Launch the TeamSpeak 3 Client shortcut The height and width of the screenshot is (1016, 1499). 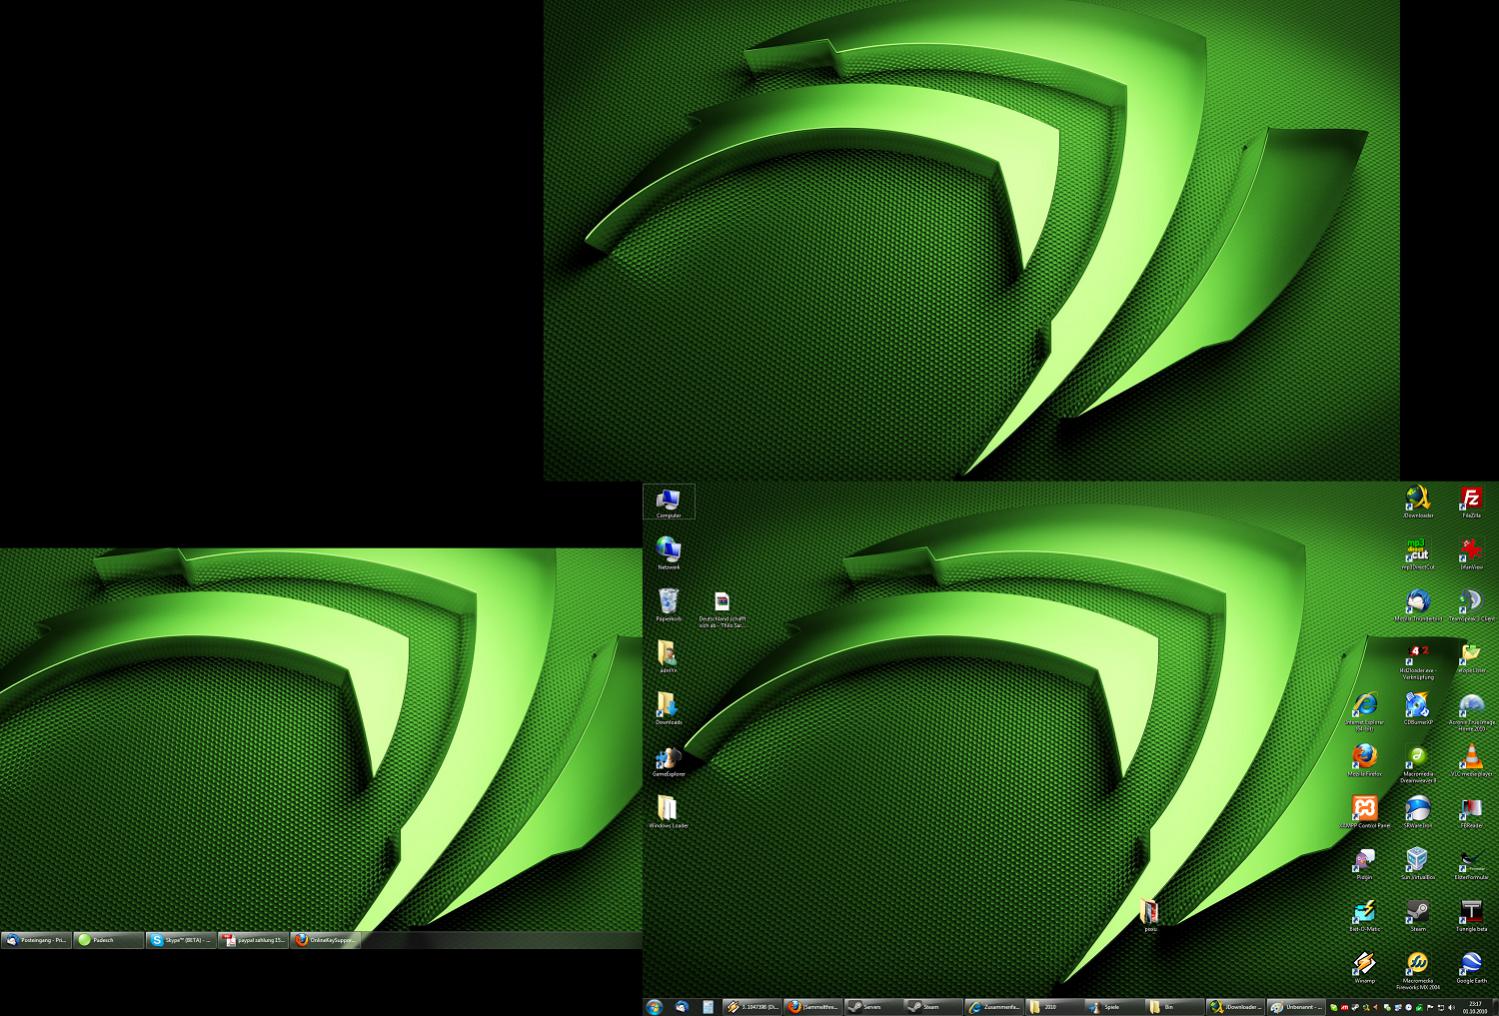(x=1471, y=606)
